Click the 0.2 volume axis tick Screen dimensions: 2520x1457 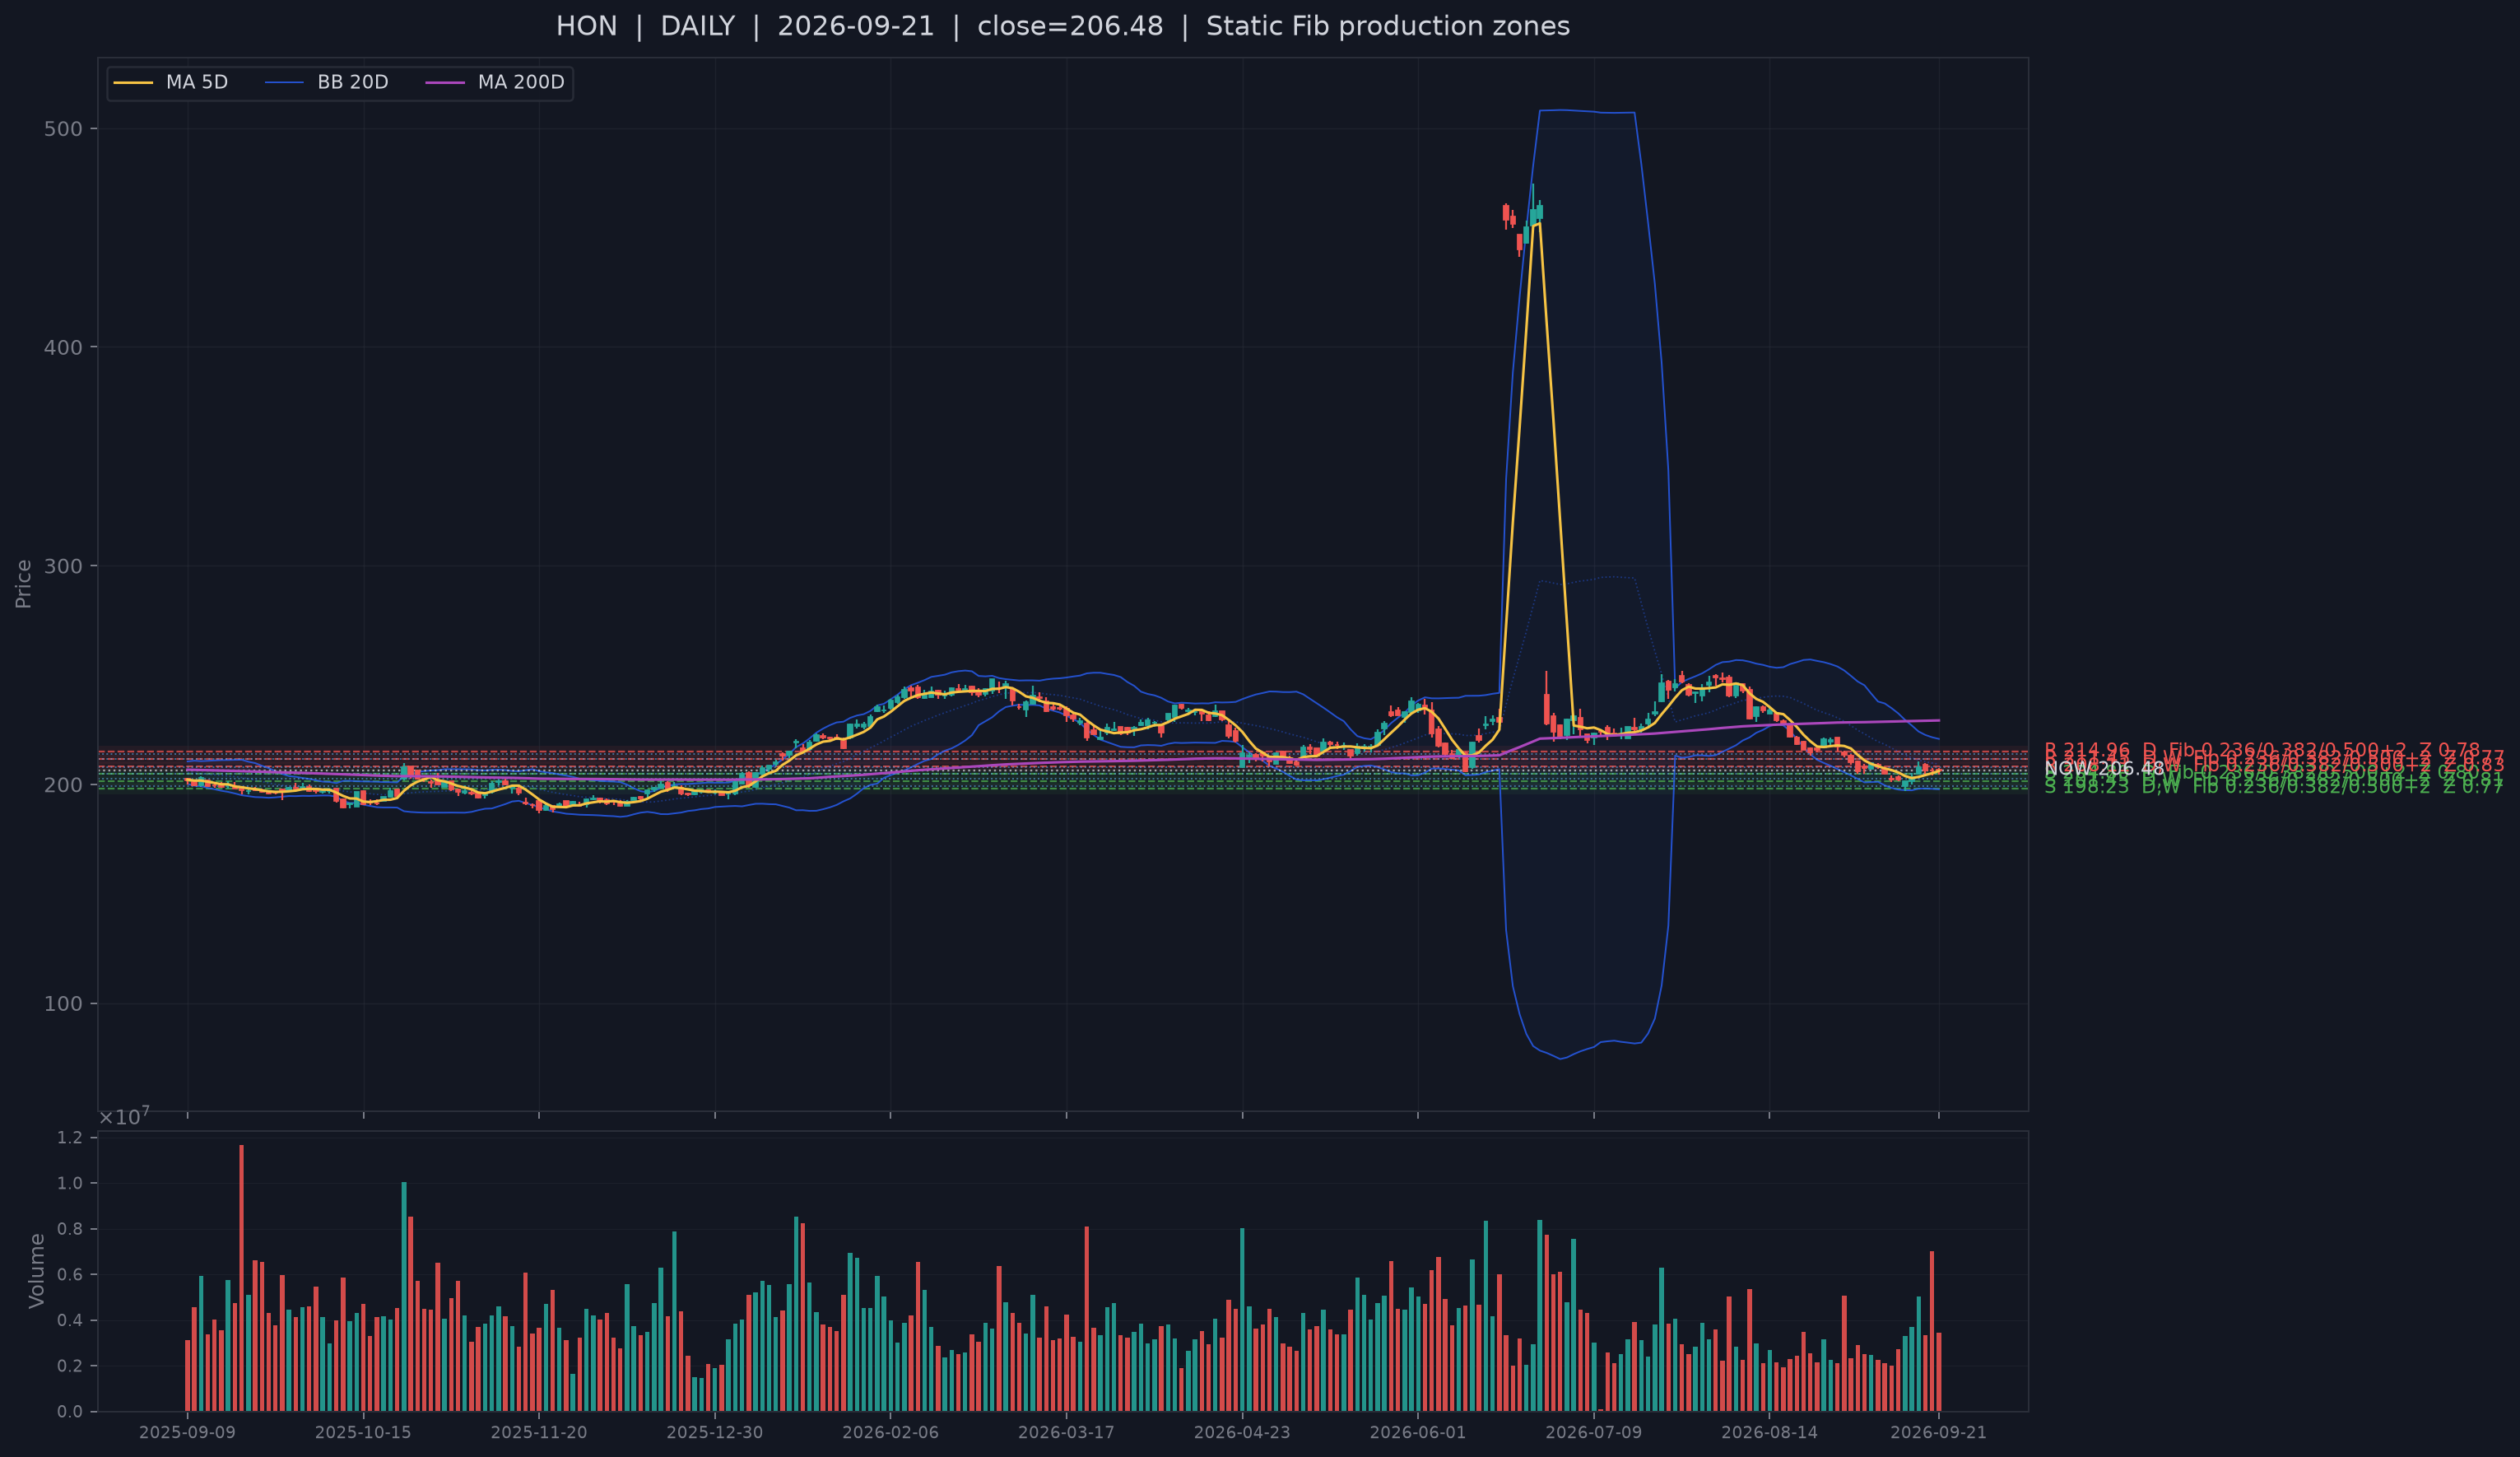click(70, 1366)
